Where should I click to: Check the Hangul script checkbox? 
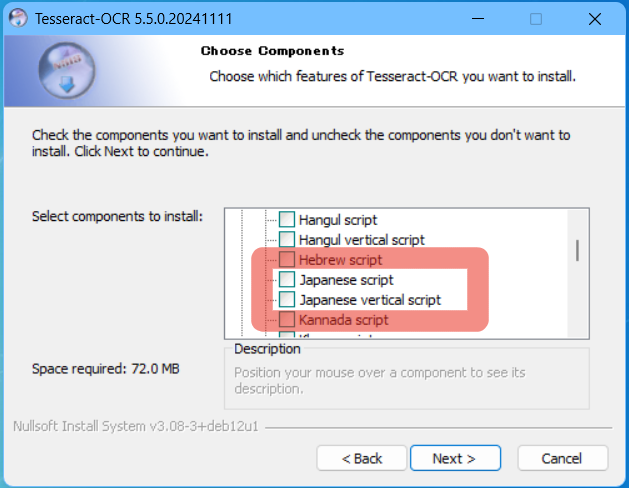(x=287, y=220)
